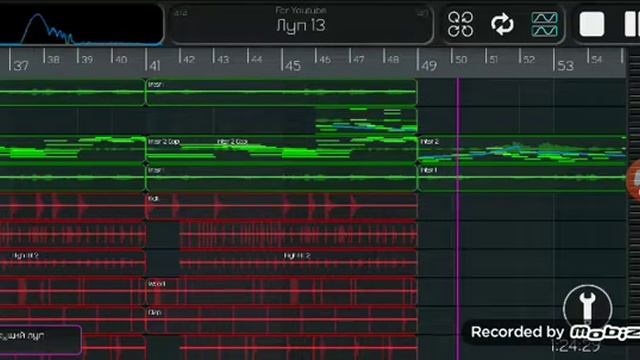Click the vertical piano keyboard strip
Viewport: 640px width, 360px height.
634,204
